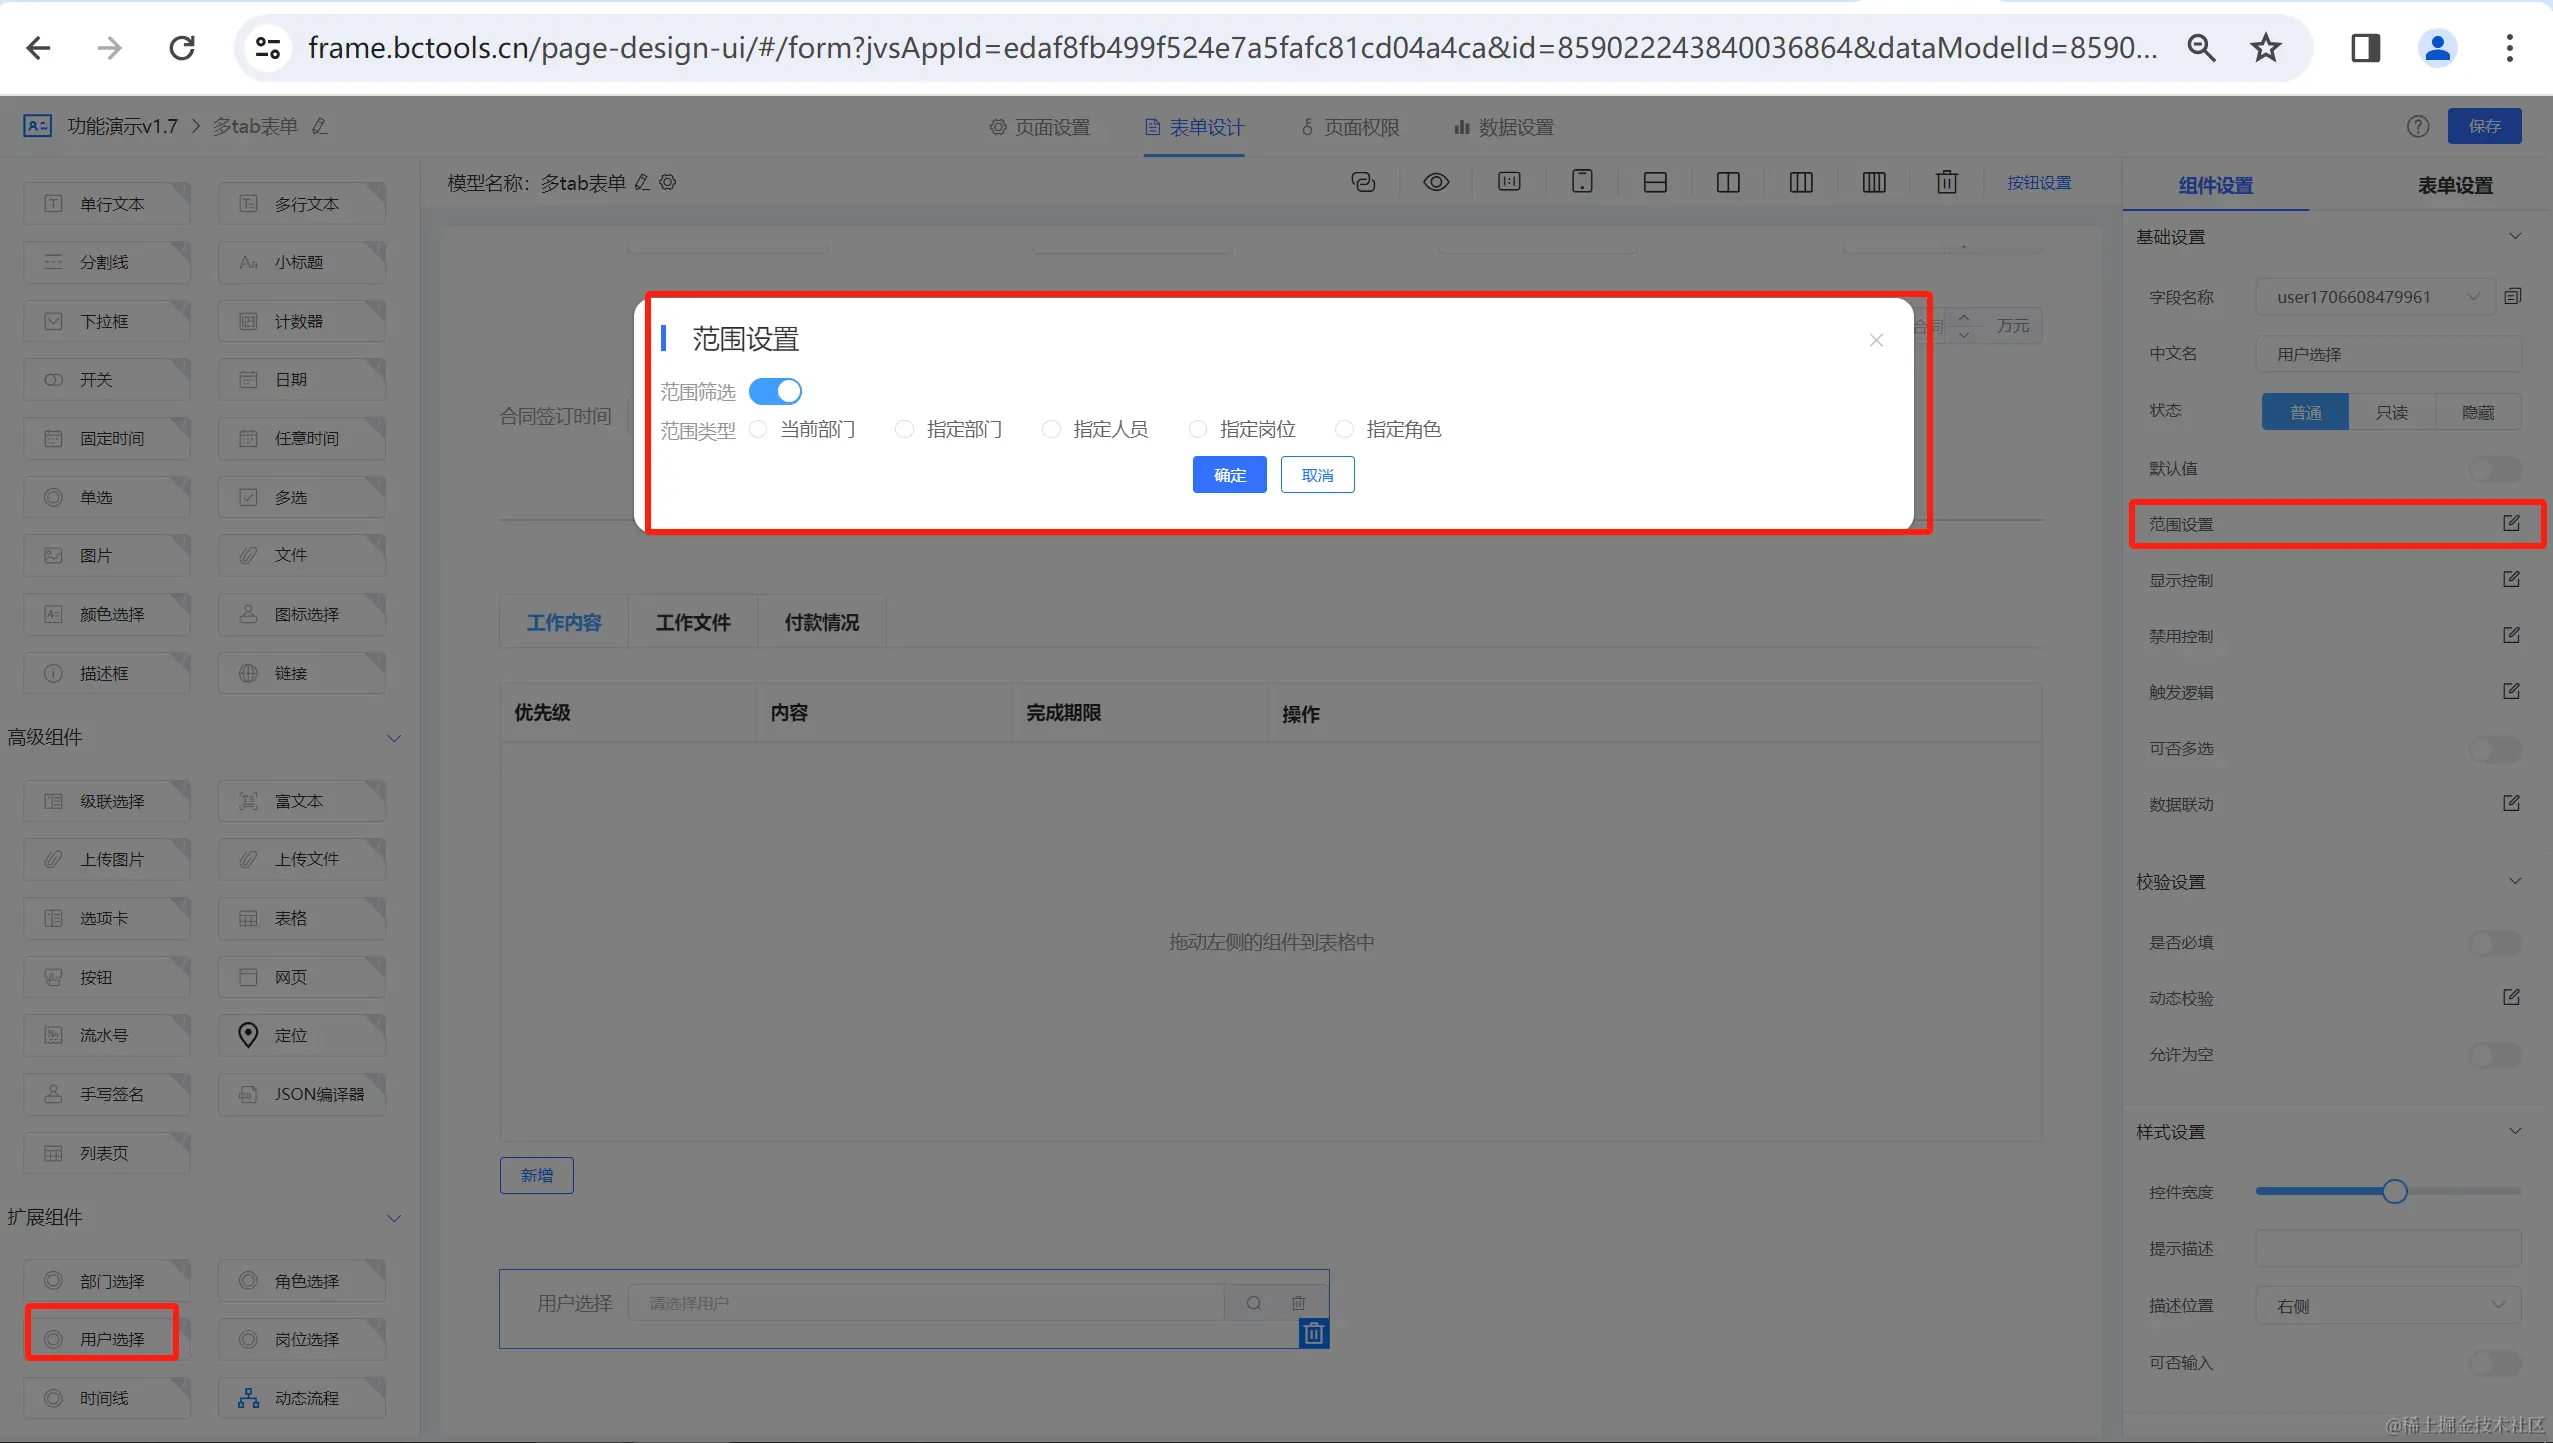Click the help question mark icon
This screenshot has width=2553, height=1443.
(2417, 126)
